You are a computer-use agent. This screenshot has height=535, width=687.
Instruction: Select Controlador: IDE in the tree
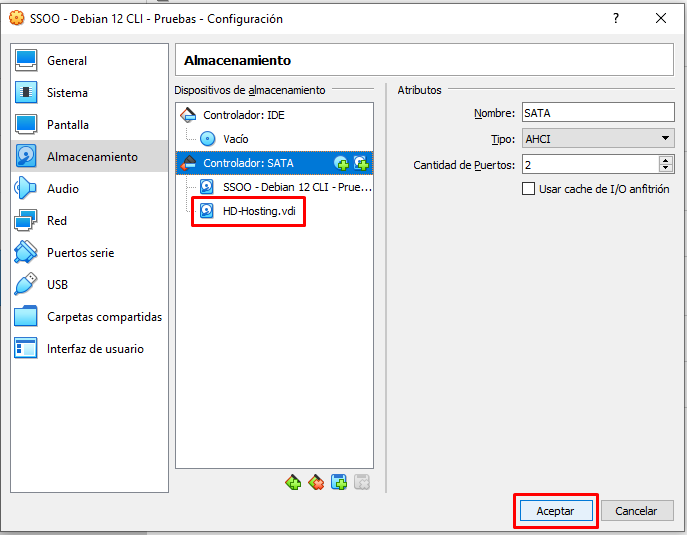click(x=243, y=115)
